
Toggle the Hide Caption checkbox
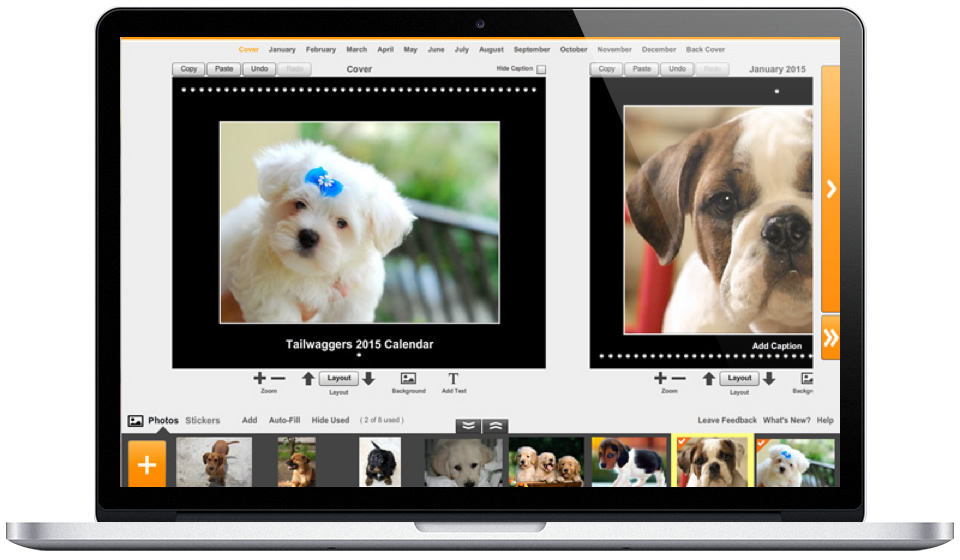[541, 70]
